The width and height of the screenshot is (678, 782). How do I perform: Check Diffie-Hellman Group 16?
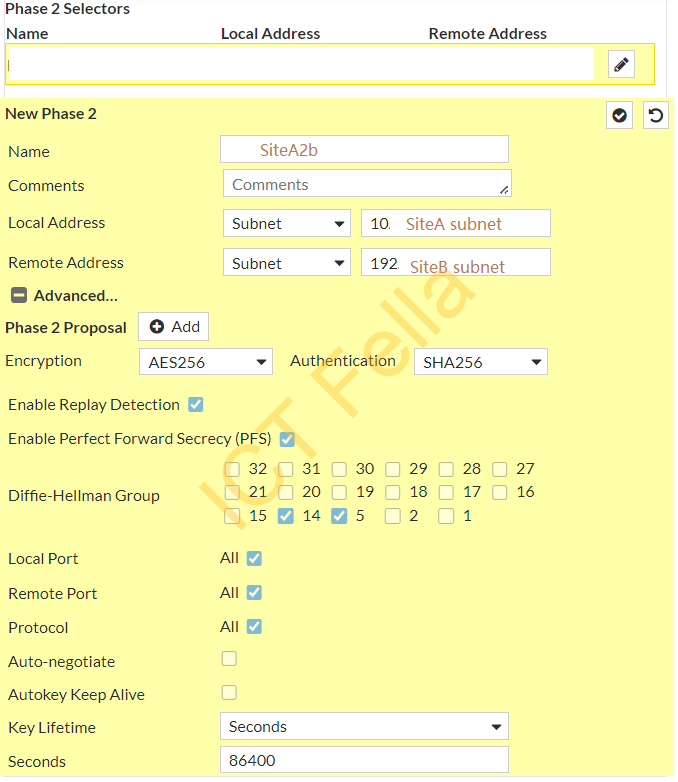[x=499, y=492]
